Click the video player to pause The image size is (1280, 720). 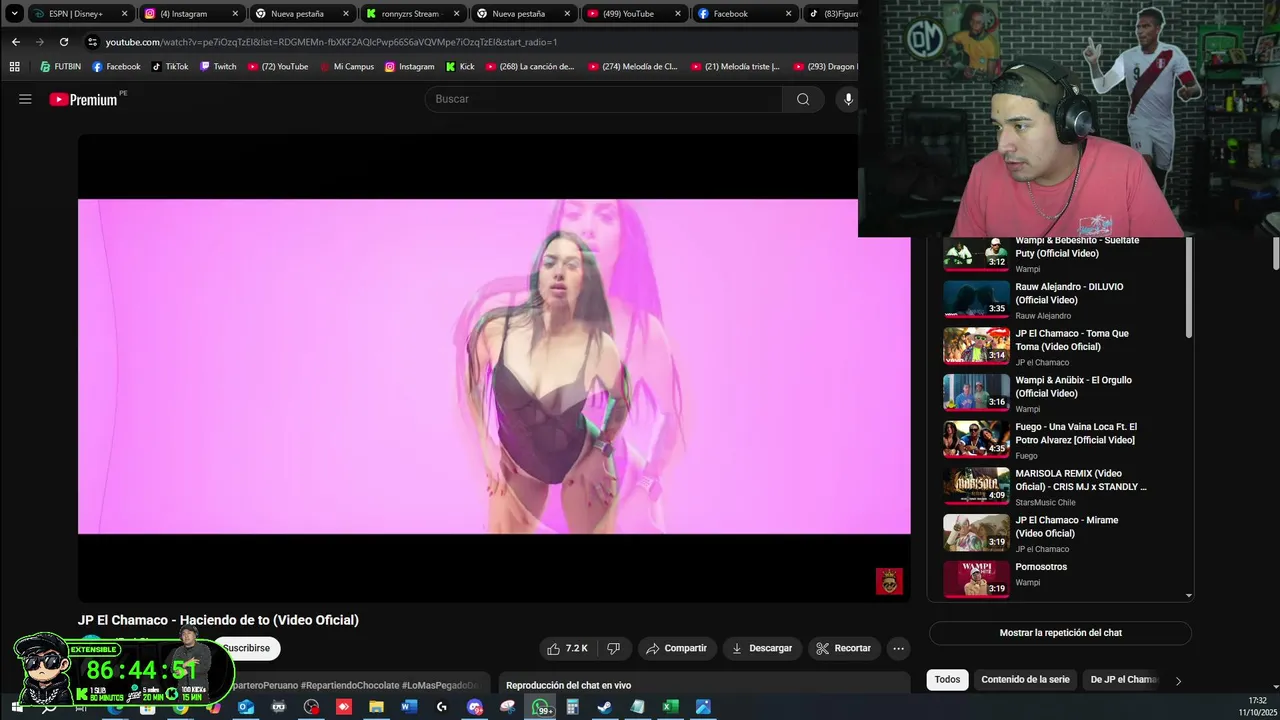point(494,367)
